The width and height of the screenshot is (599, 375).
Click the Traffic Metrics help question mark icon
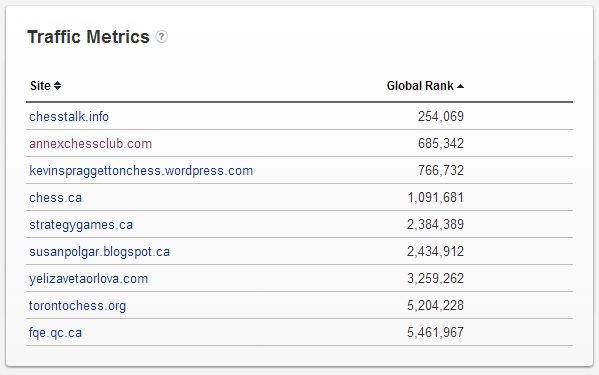pos(162,37)
